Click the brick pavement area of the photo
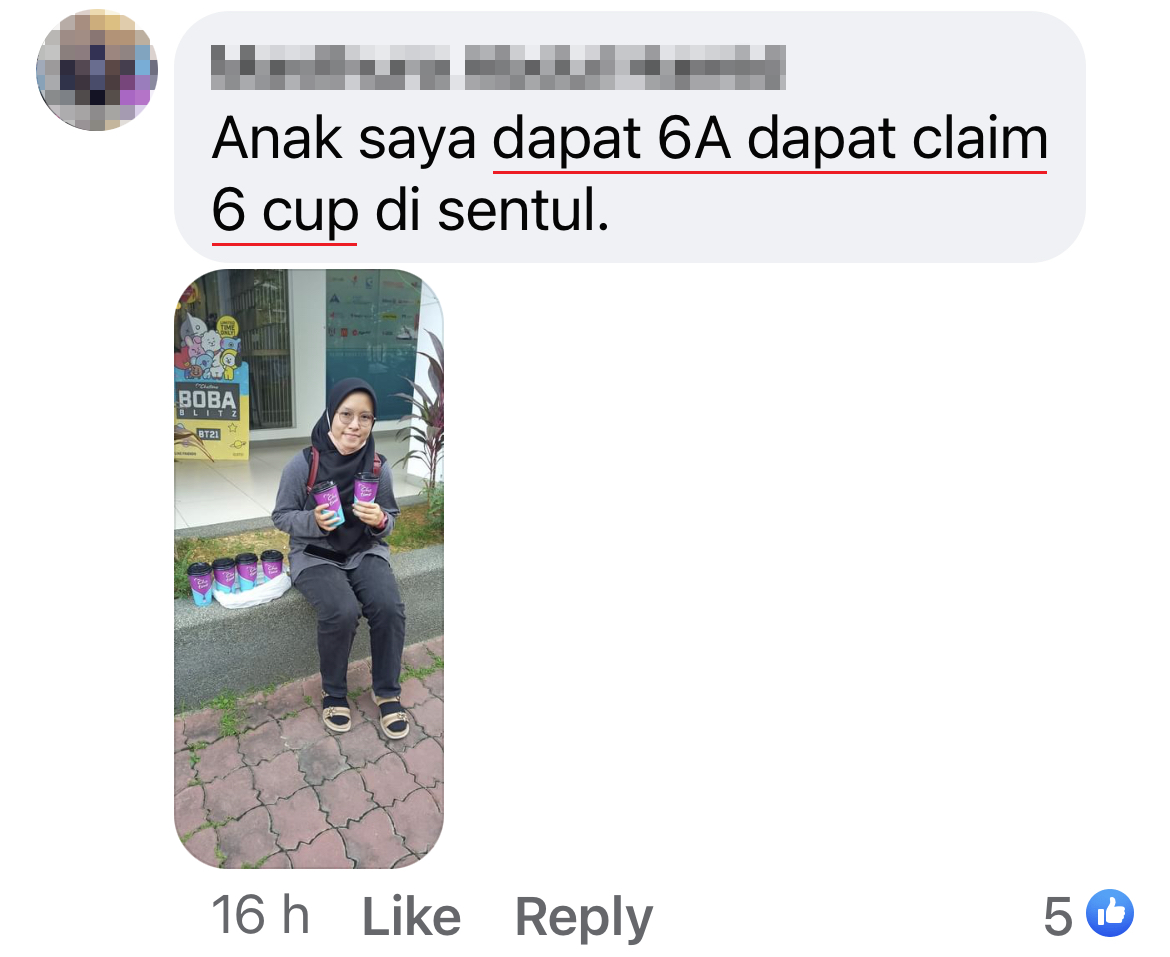The height and width of the screenshot is (957, 1170). [x=309, y=791]
